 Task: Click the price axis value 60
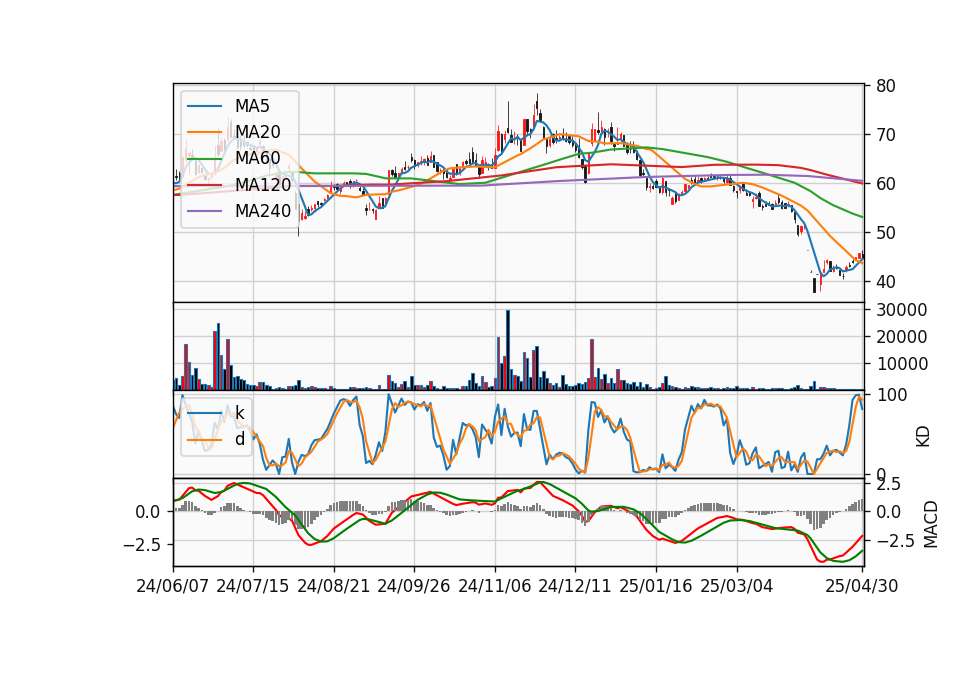[x=886, y=184]
